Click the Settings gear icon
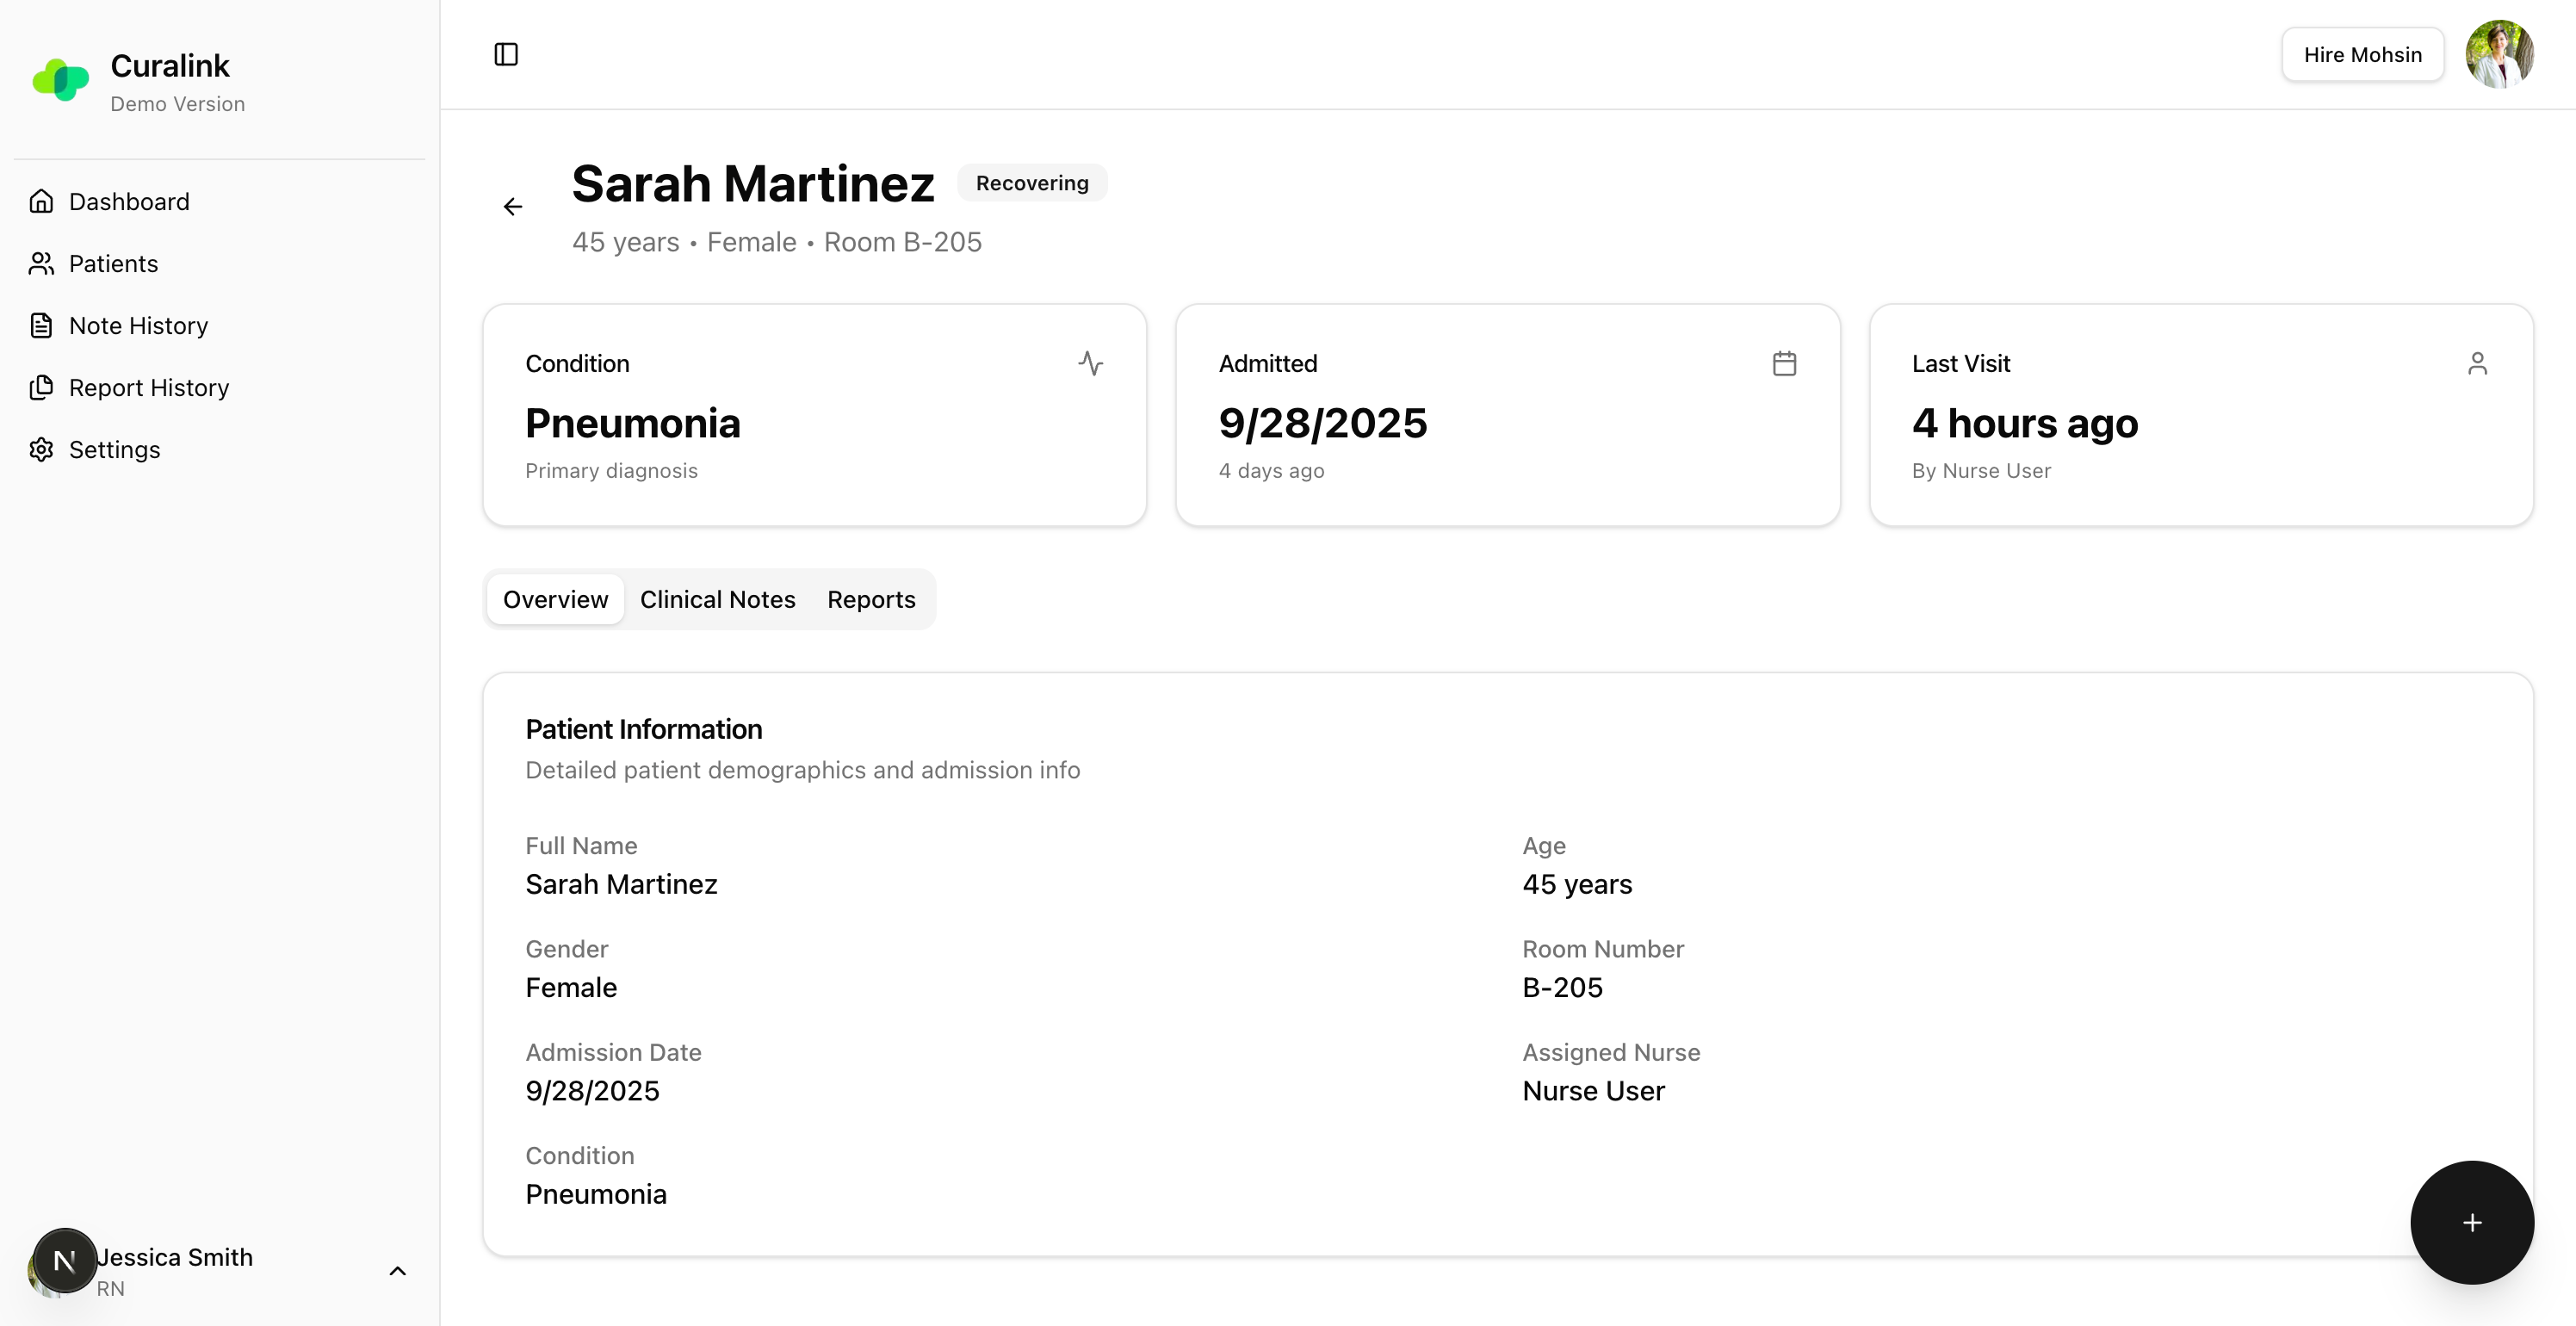The height and width of the screenshot is (1326, 2576). tap(41, 450)
